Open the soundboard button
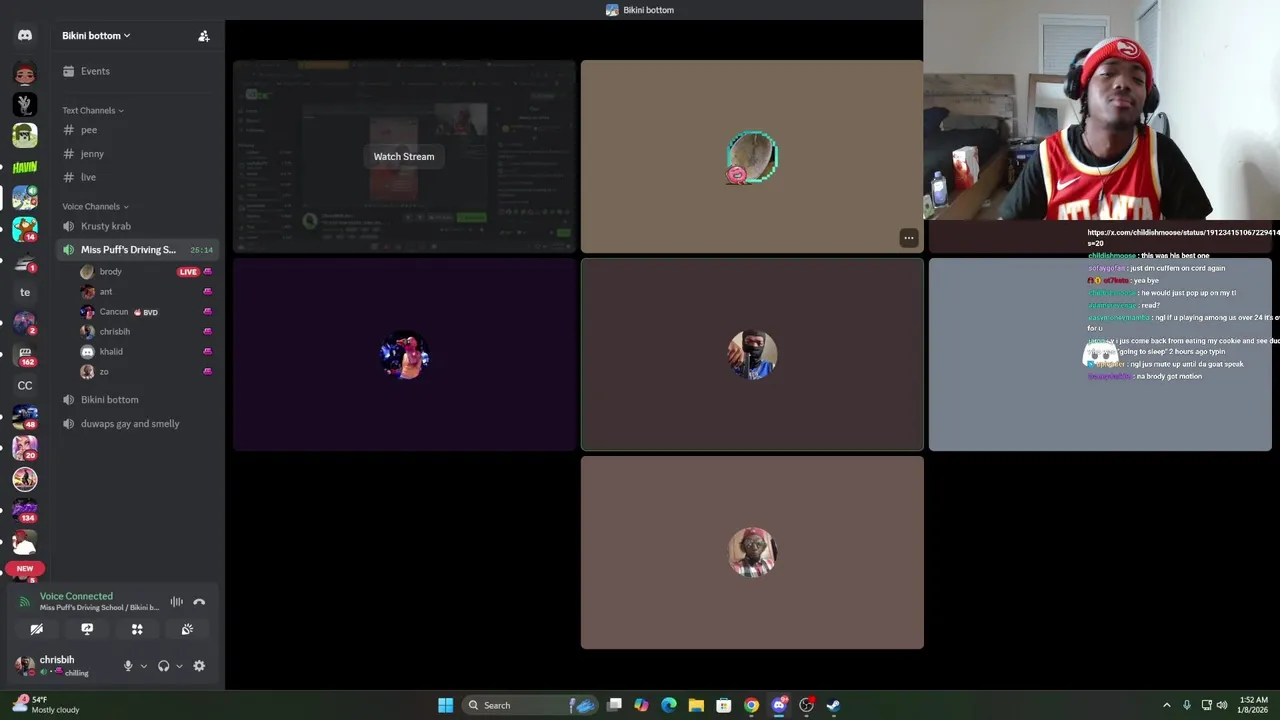This screenshot has width=1280, height=720. tap(187, 629)
